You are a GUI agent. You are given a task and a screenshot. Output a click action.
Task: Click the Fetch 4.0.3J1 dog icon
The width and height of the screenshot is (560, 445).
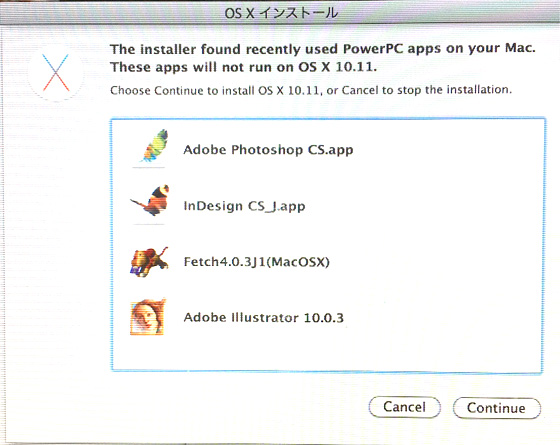[x=149, y=262]
